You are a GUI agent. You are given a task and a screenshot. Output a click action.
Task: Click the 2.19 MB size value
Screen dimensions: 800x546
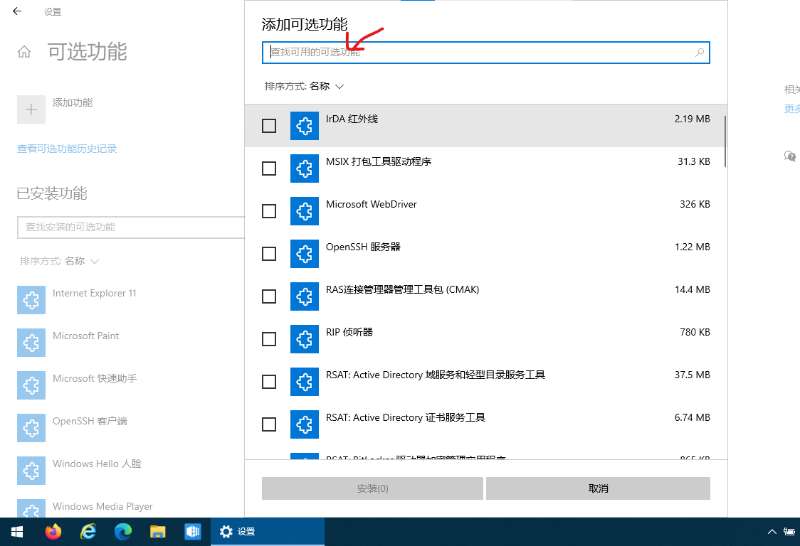[x=692, y=118]
